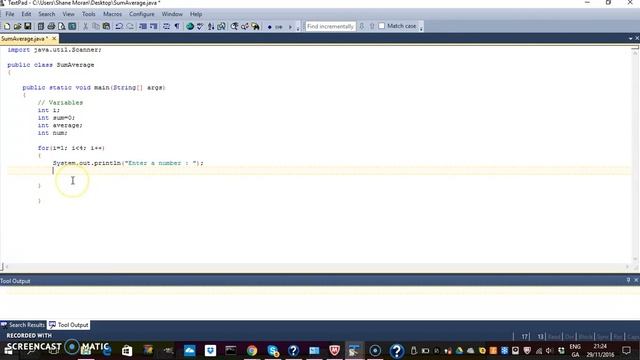Image resolution: width=640 pixels, height=360 pixels.
Task: Redo edit with the Redo arrow icon
Action: point(130,26)
